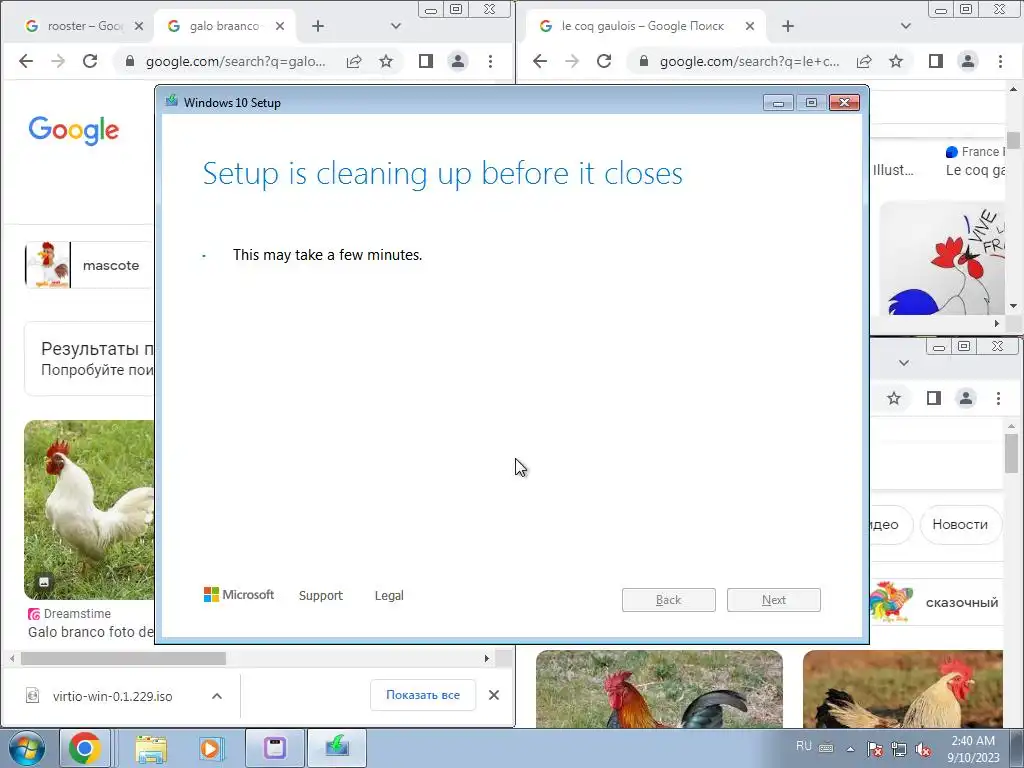Select the mascote suggestion chip
Viewport: 1024px width, 768px height.
[x=89, y=265]
